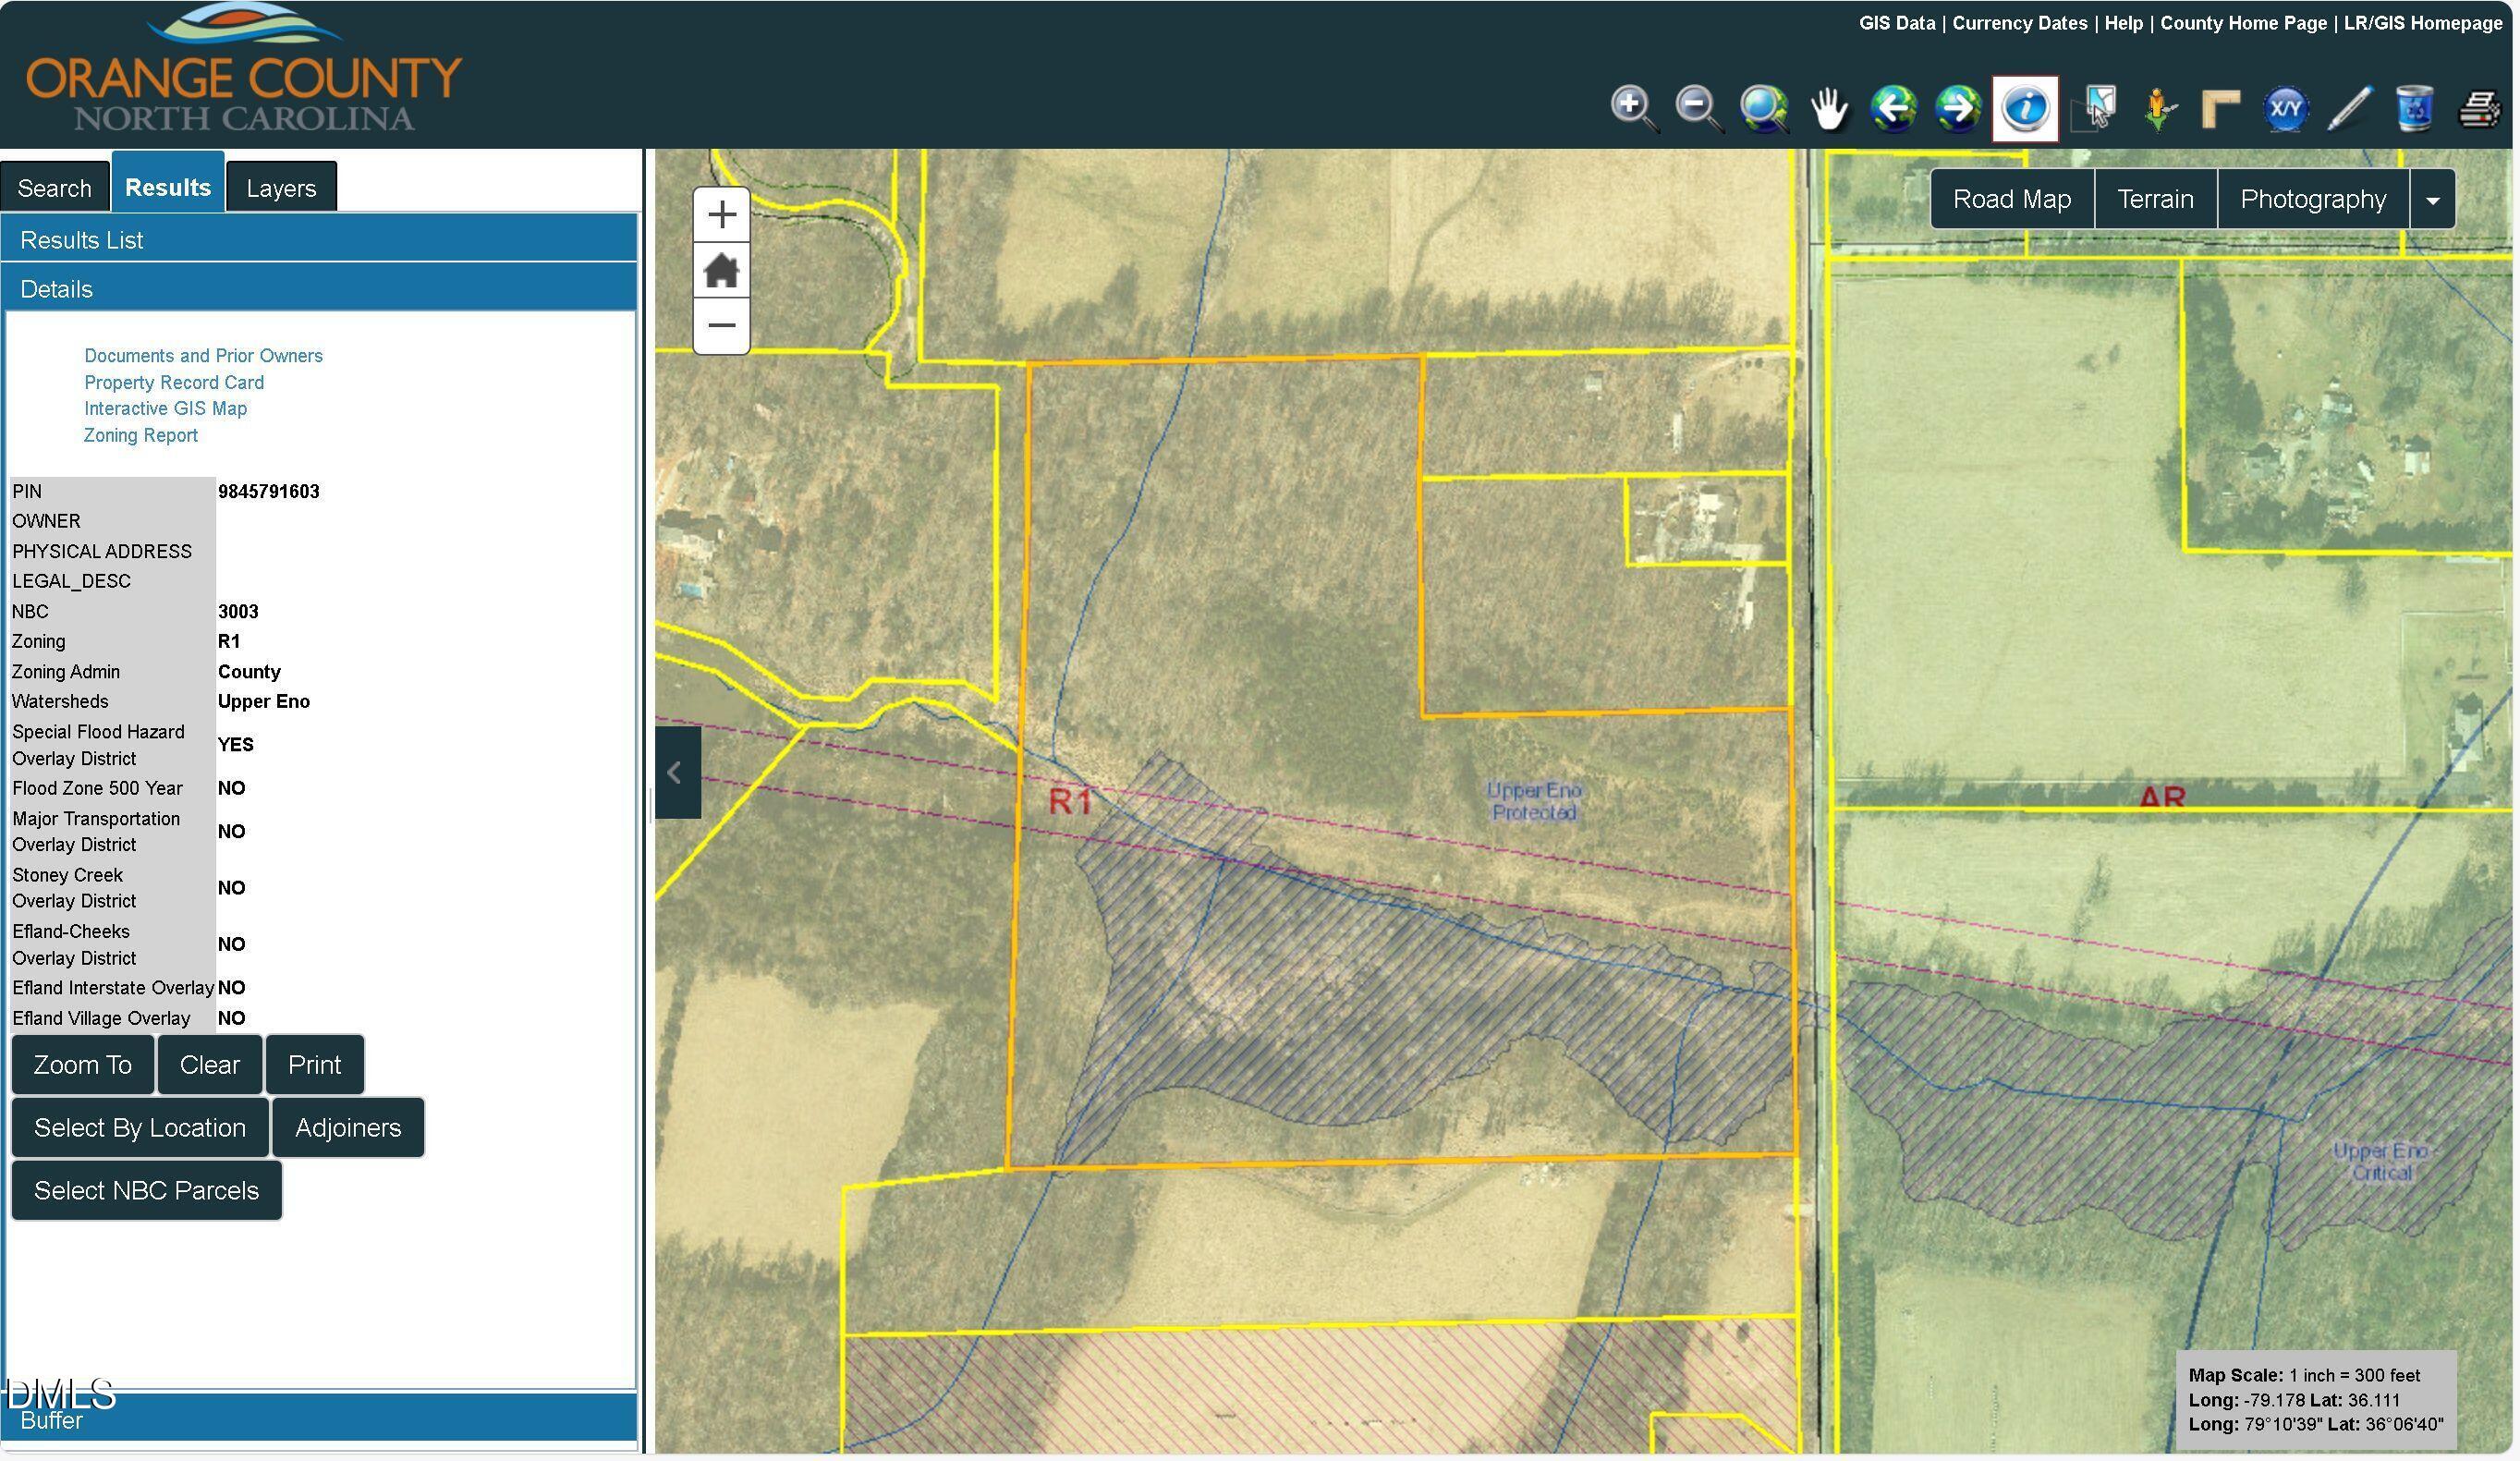This screenshot has height=1461, width=2520.
Task: Choose the select parcels tool
Action: click(x=2097, y=108)
